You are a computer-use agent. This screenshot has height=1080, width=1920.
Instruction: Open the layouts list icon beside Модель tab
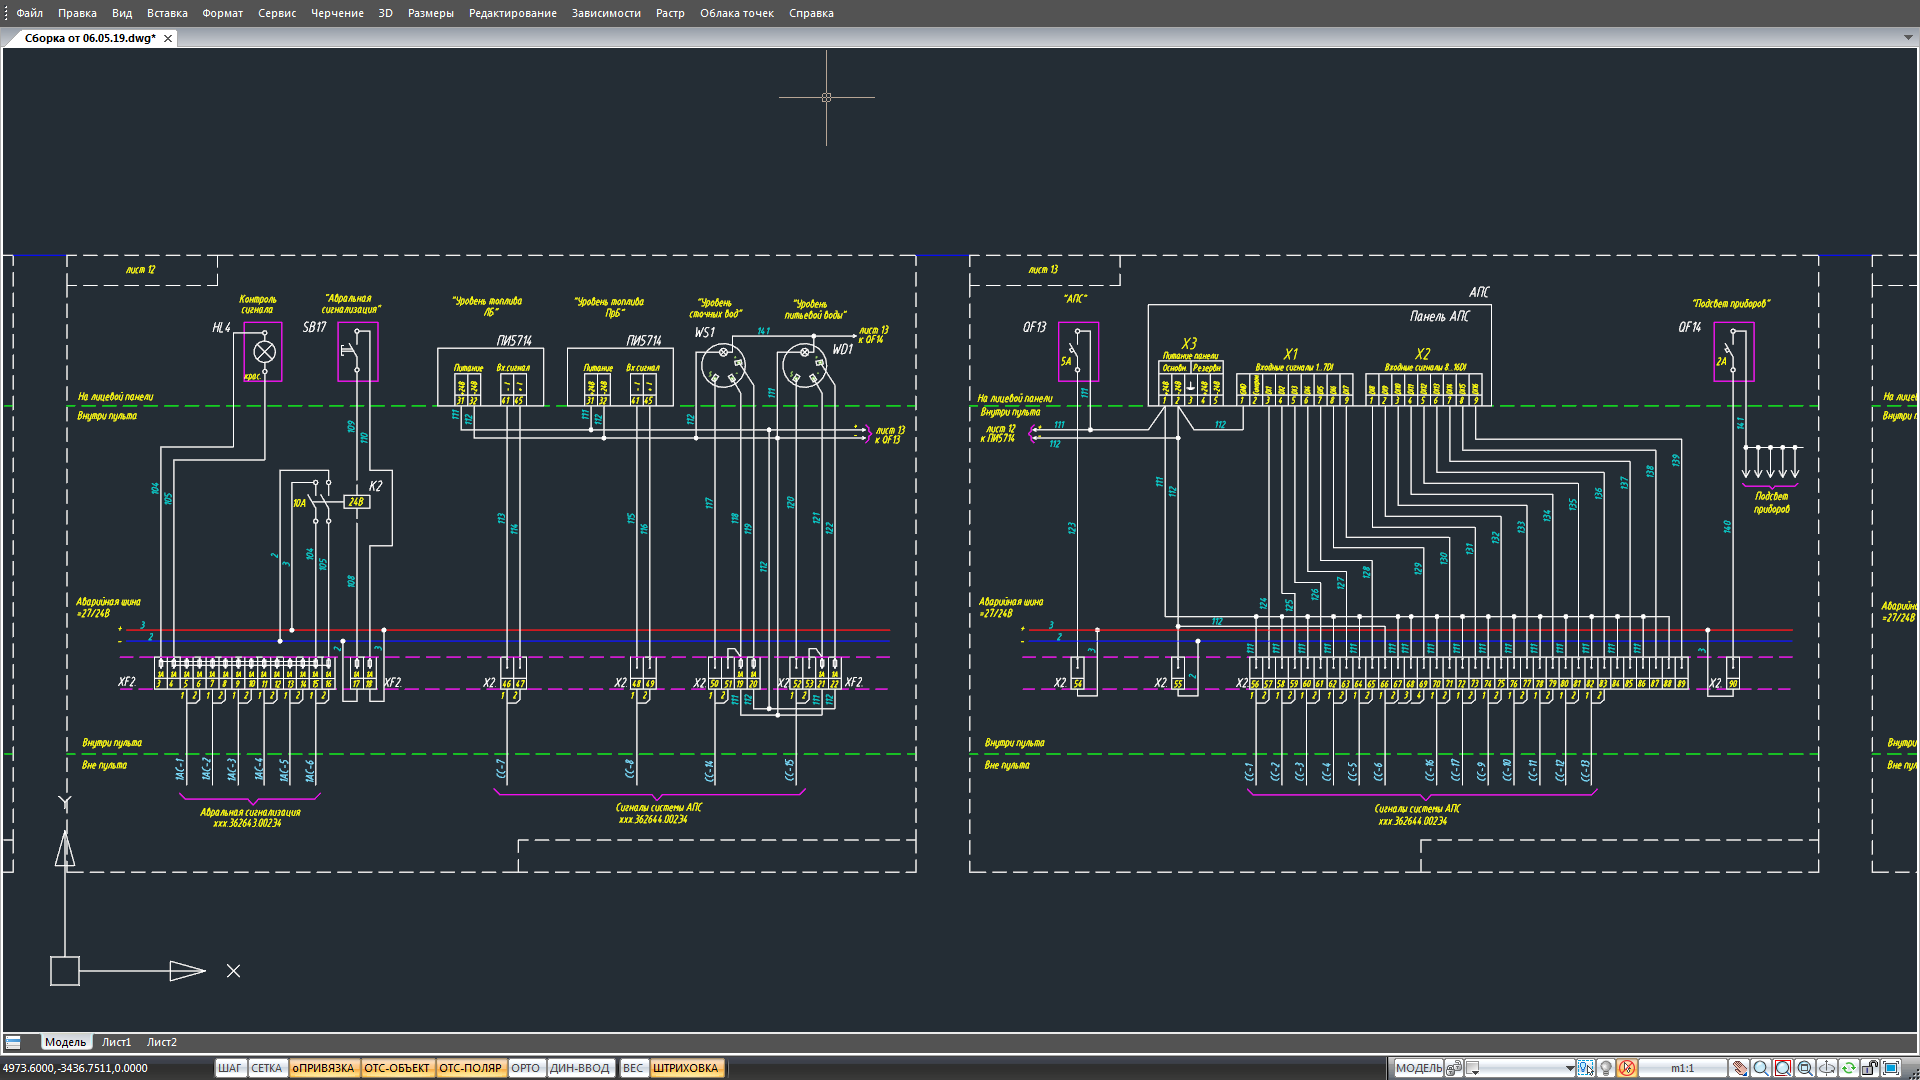[x=13, y=1042]
